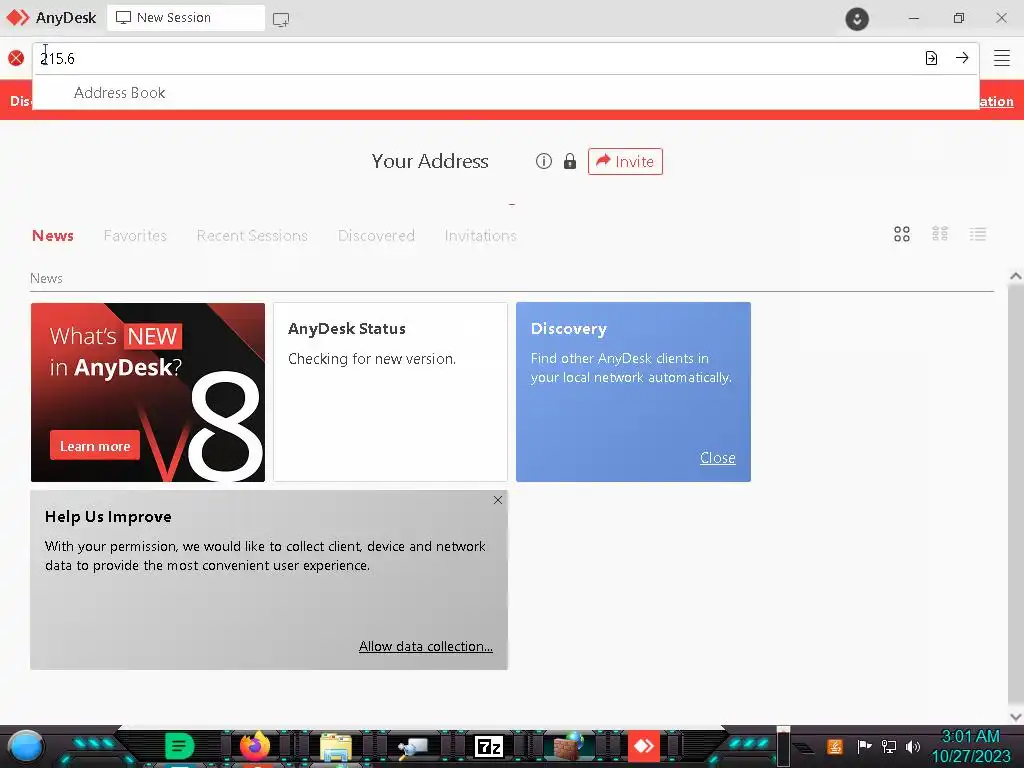
Task: Click the Your Address heading
Action: coord(430,161)
